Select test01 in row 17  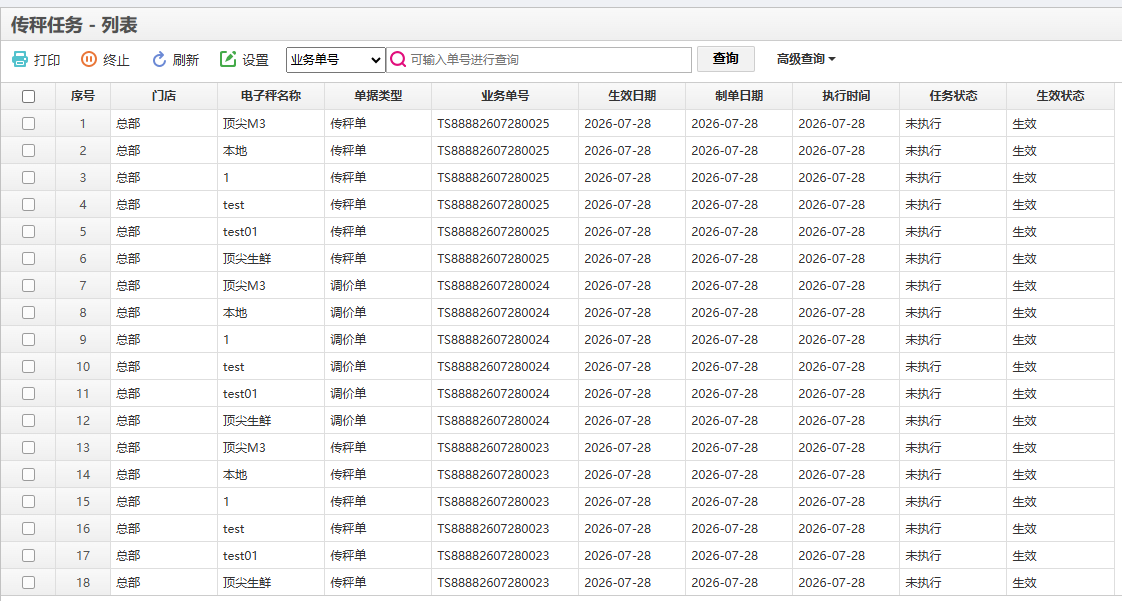click(240, 556)
